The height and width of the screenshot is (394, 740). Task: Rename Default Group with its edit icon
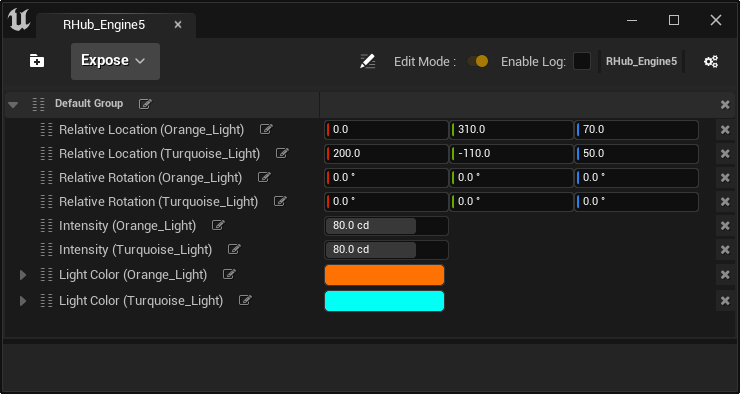[x=145, y=104]
